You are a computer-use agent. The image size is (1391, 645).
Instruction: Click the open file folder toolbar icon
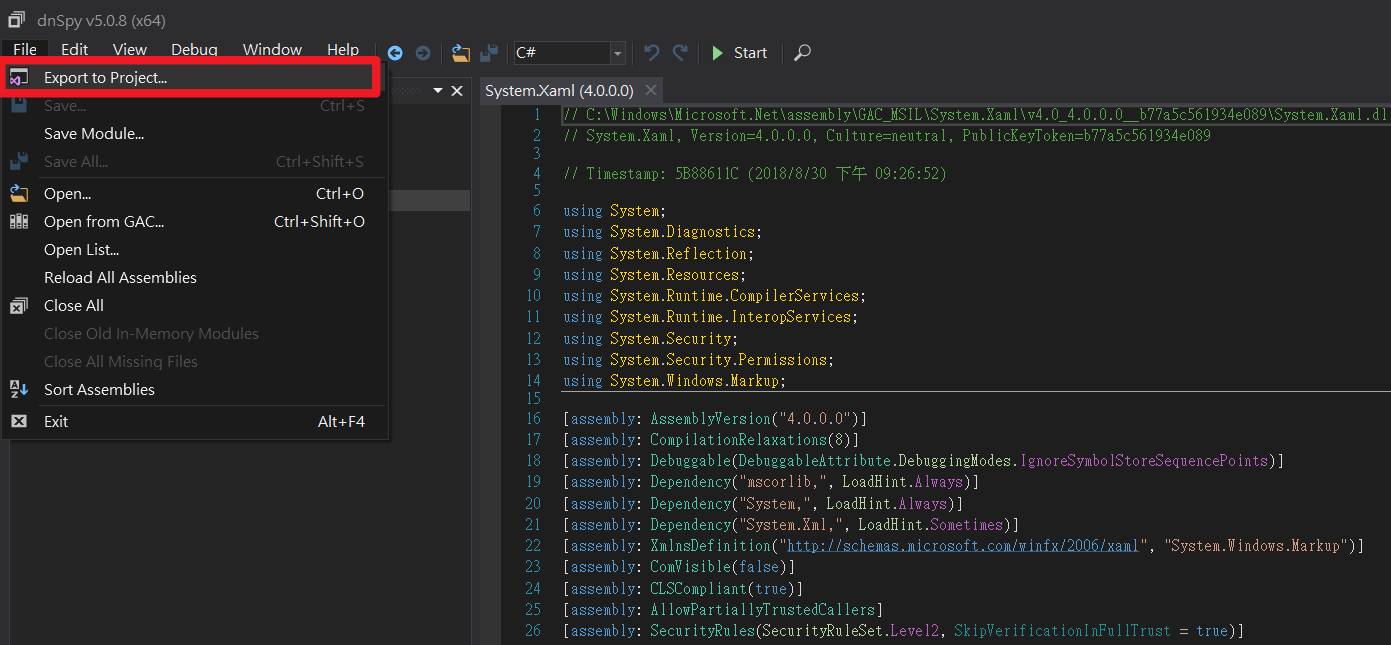click(x=460, y=53)
